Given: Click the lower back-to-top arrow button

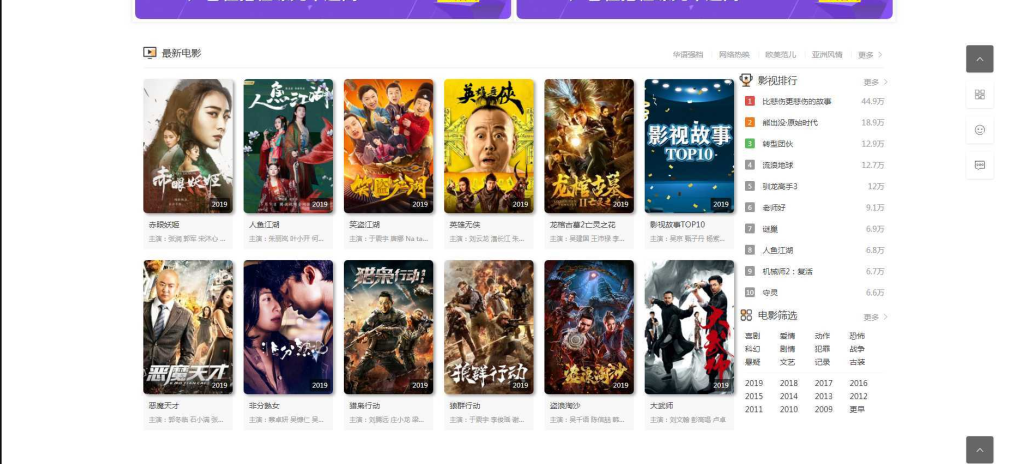Looking at the screenshot, I should coord(980,450).
